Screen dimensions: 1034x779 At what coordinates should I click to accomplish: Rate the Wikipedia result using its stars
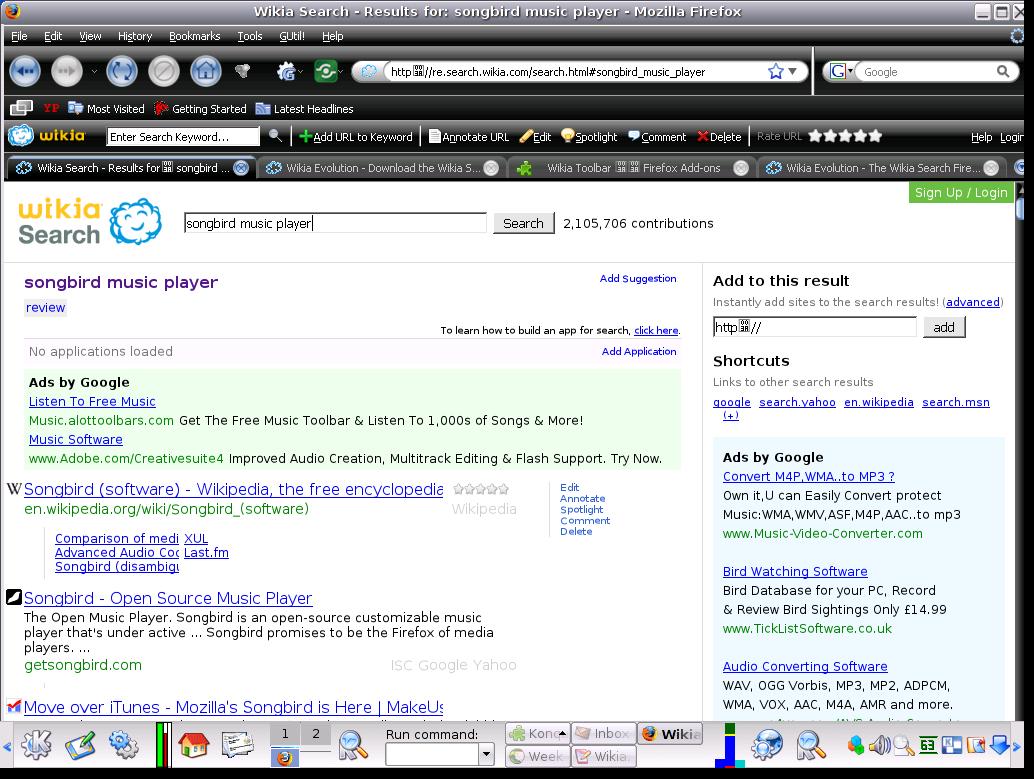[x=481, y=489]
